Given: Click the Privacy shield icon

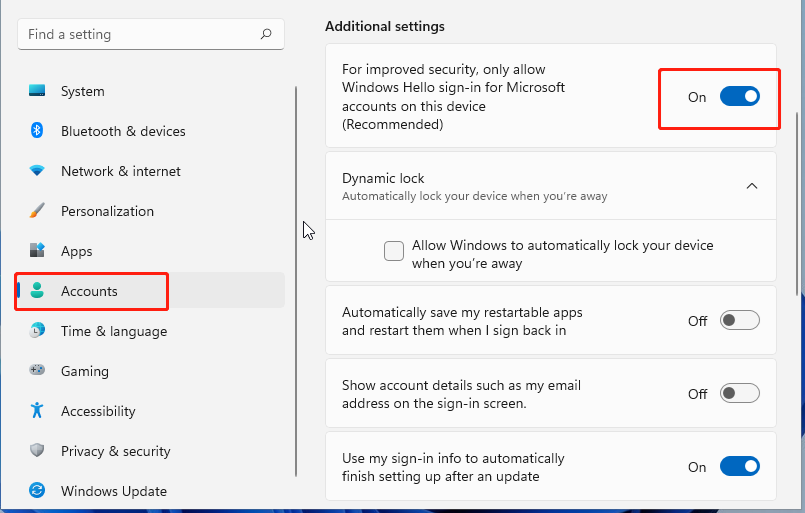Looking at the screenshot, I should coord(37,450).
